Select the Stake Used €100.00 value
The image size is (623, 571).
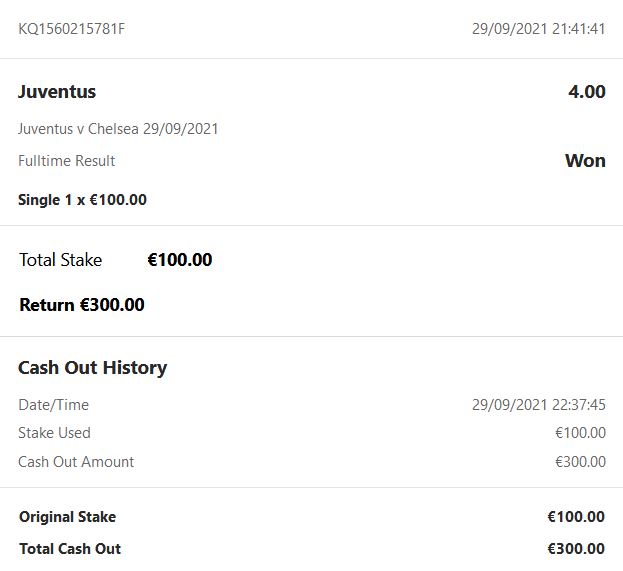point(580,433)
